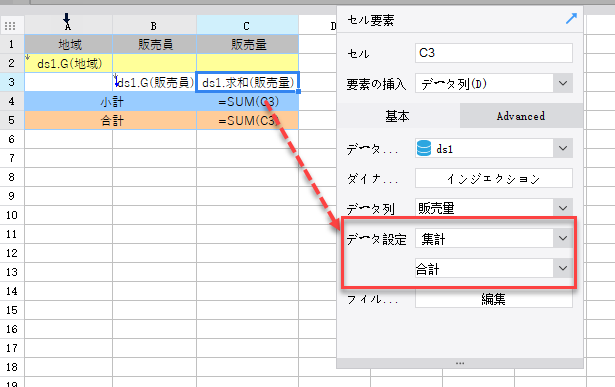Image resolution: width=615 pixels, height=387 pixels.
Task: Select row 3 header
Action: [x=12, y=82]
